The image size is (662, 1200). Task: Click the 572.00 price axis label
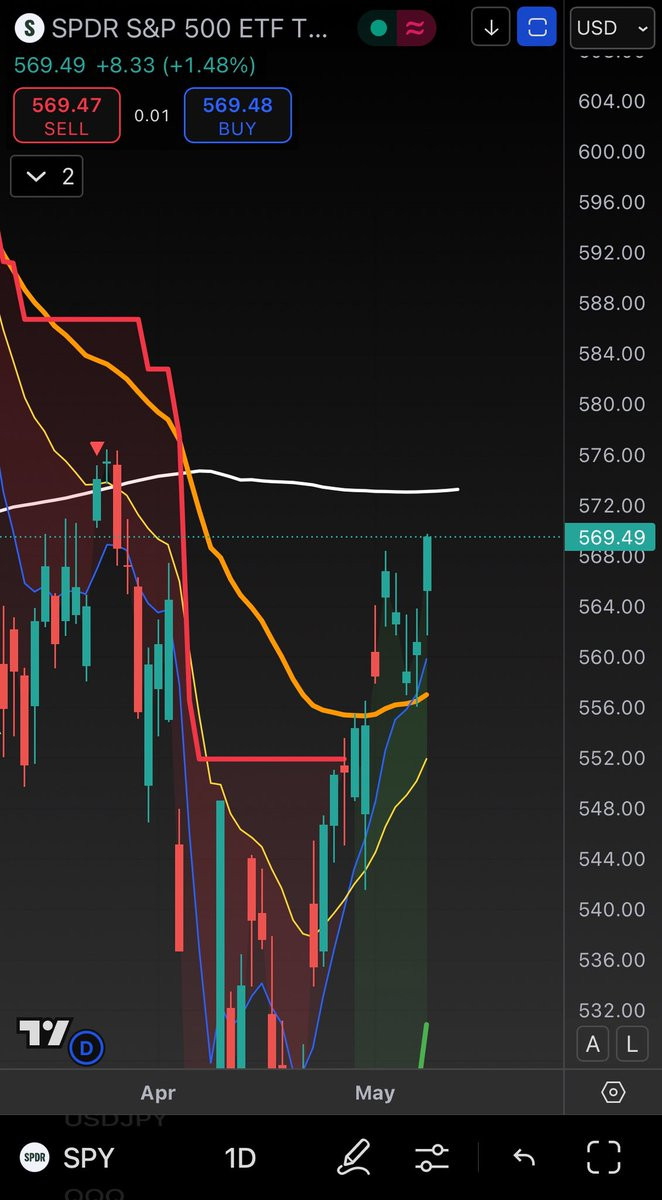tap(612, 505)
